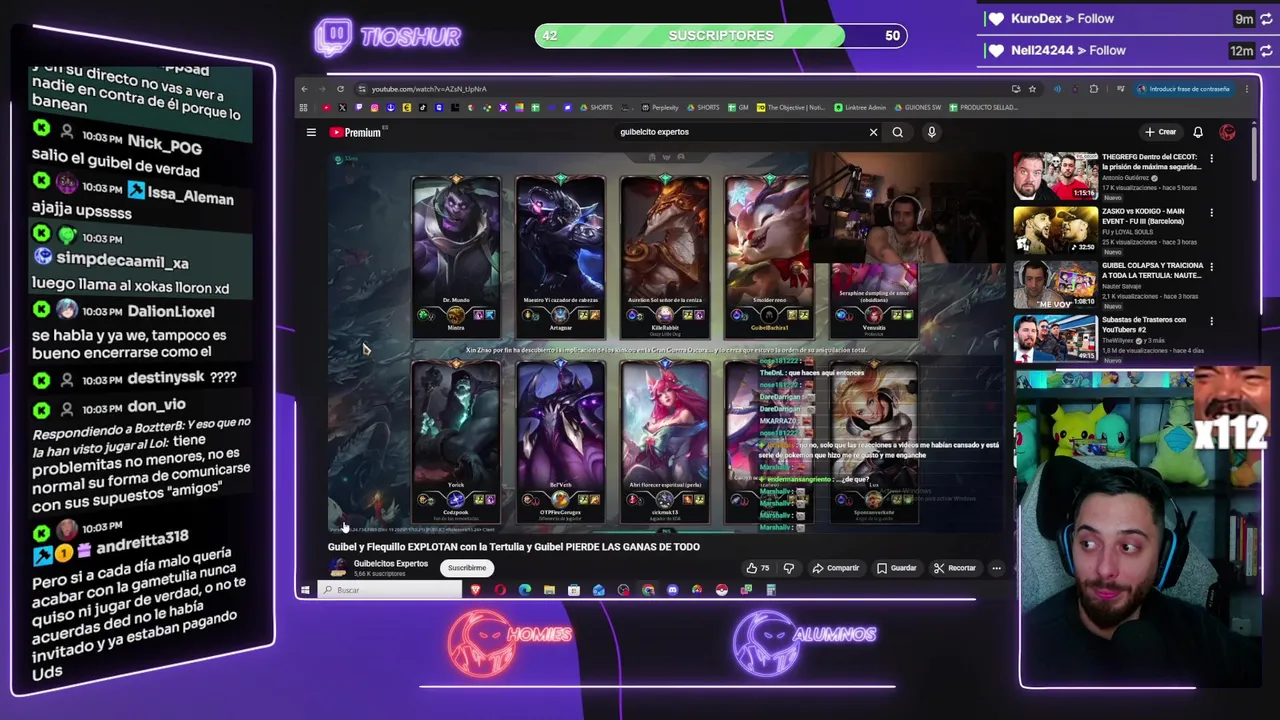Open more actions ellipsis beside Recortar
Image resolution: width=1280 pixels, height=720 pixels.
pos(996,568)
